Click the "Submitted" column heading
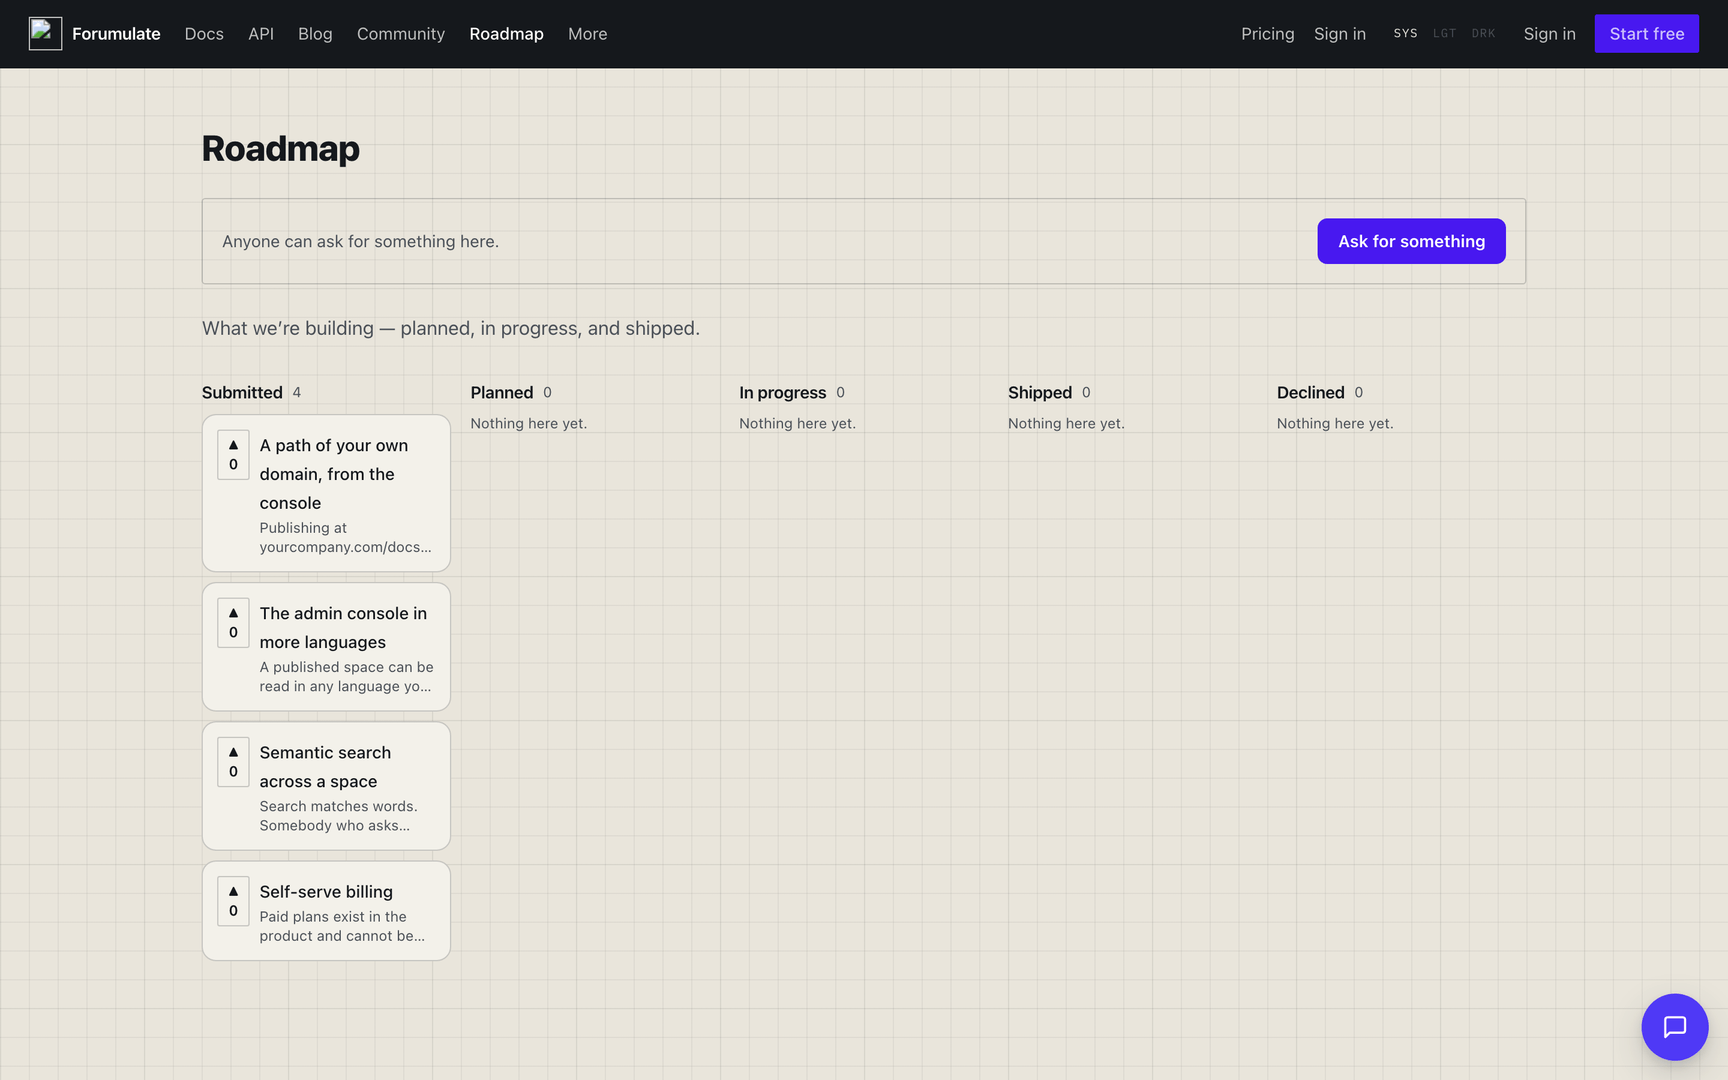The height and width of the screenshot is (1080, 1728). (242, 393)
